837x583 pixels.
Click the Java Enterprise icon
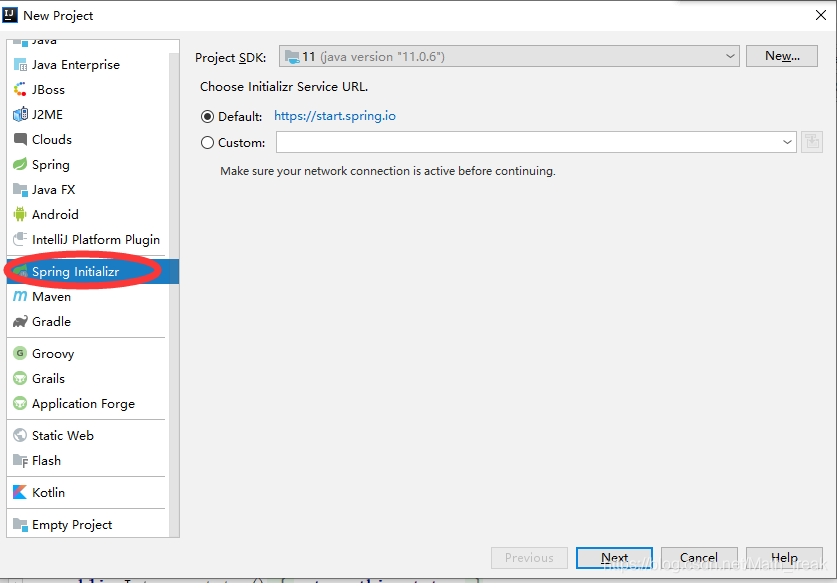click(20, 65)
